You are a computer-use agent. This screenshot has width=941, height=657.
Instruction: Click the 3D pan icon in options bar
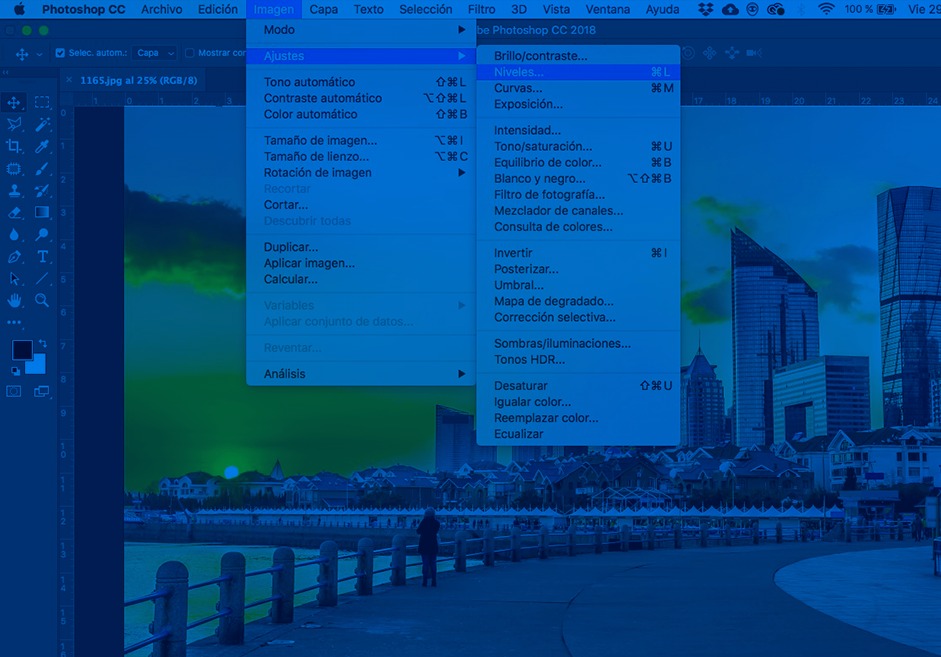click(710, 53)
